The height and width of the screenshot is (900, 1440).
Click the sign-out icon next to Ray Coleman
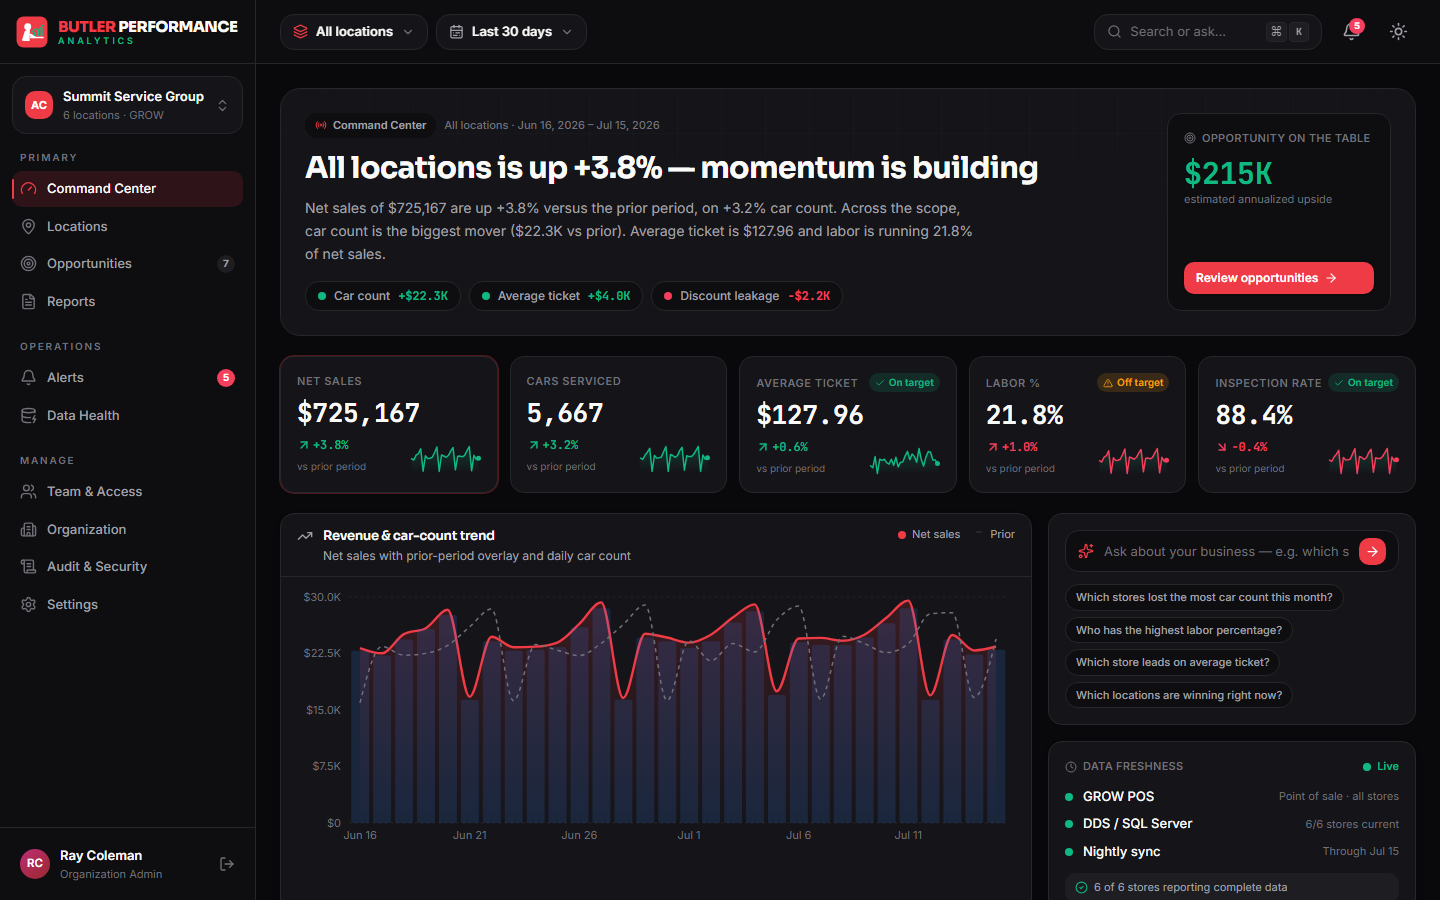click(x=227, y=864)
